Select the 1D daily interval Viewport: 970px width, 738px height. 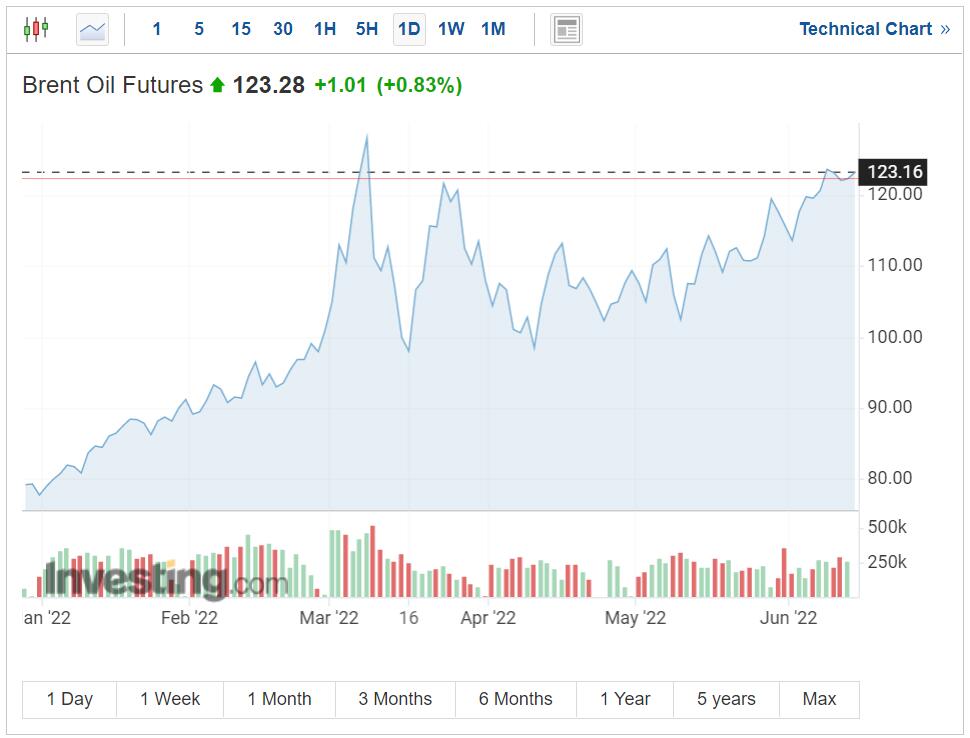click(x=409, y=29)
